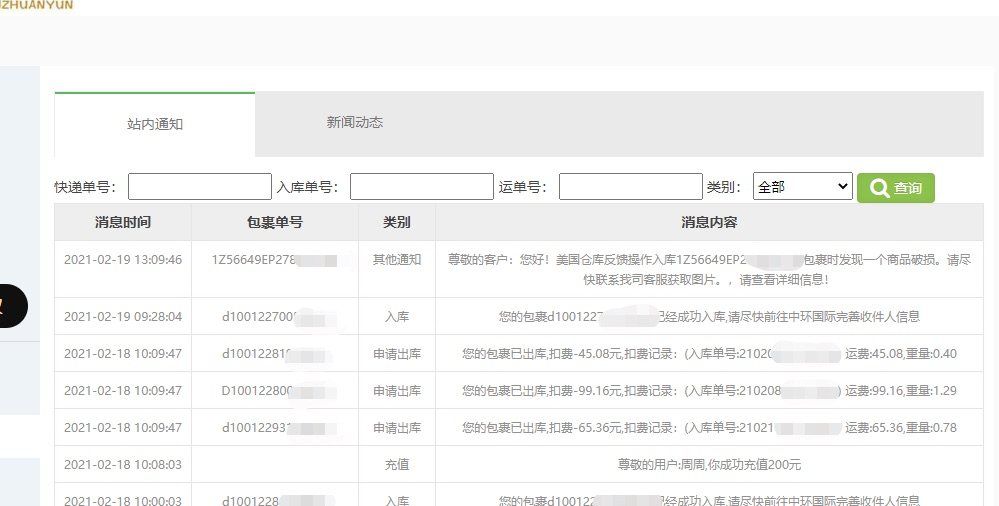Click the 类别 table column header
The image size is (999, 506).
pyautogui.click(x=396, y=222)
